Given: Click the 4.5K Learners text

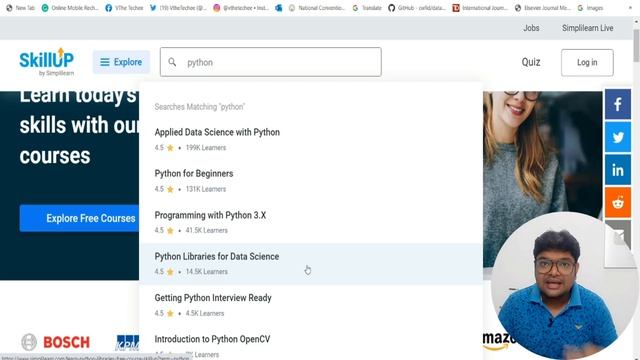Looking at the screenshot, I should tap(205, 313).
